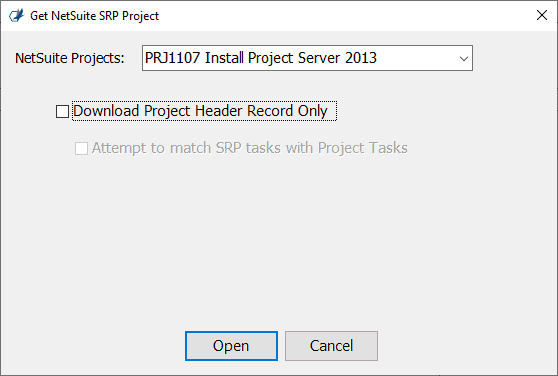Click the greyed-out SRP task matching checkbox box
Viewport: 558px width, 376px height.
81,148
